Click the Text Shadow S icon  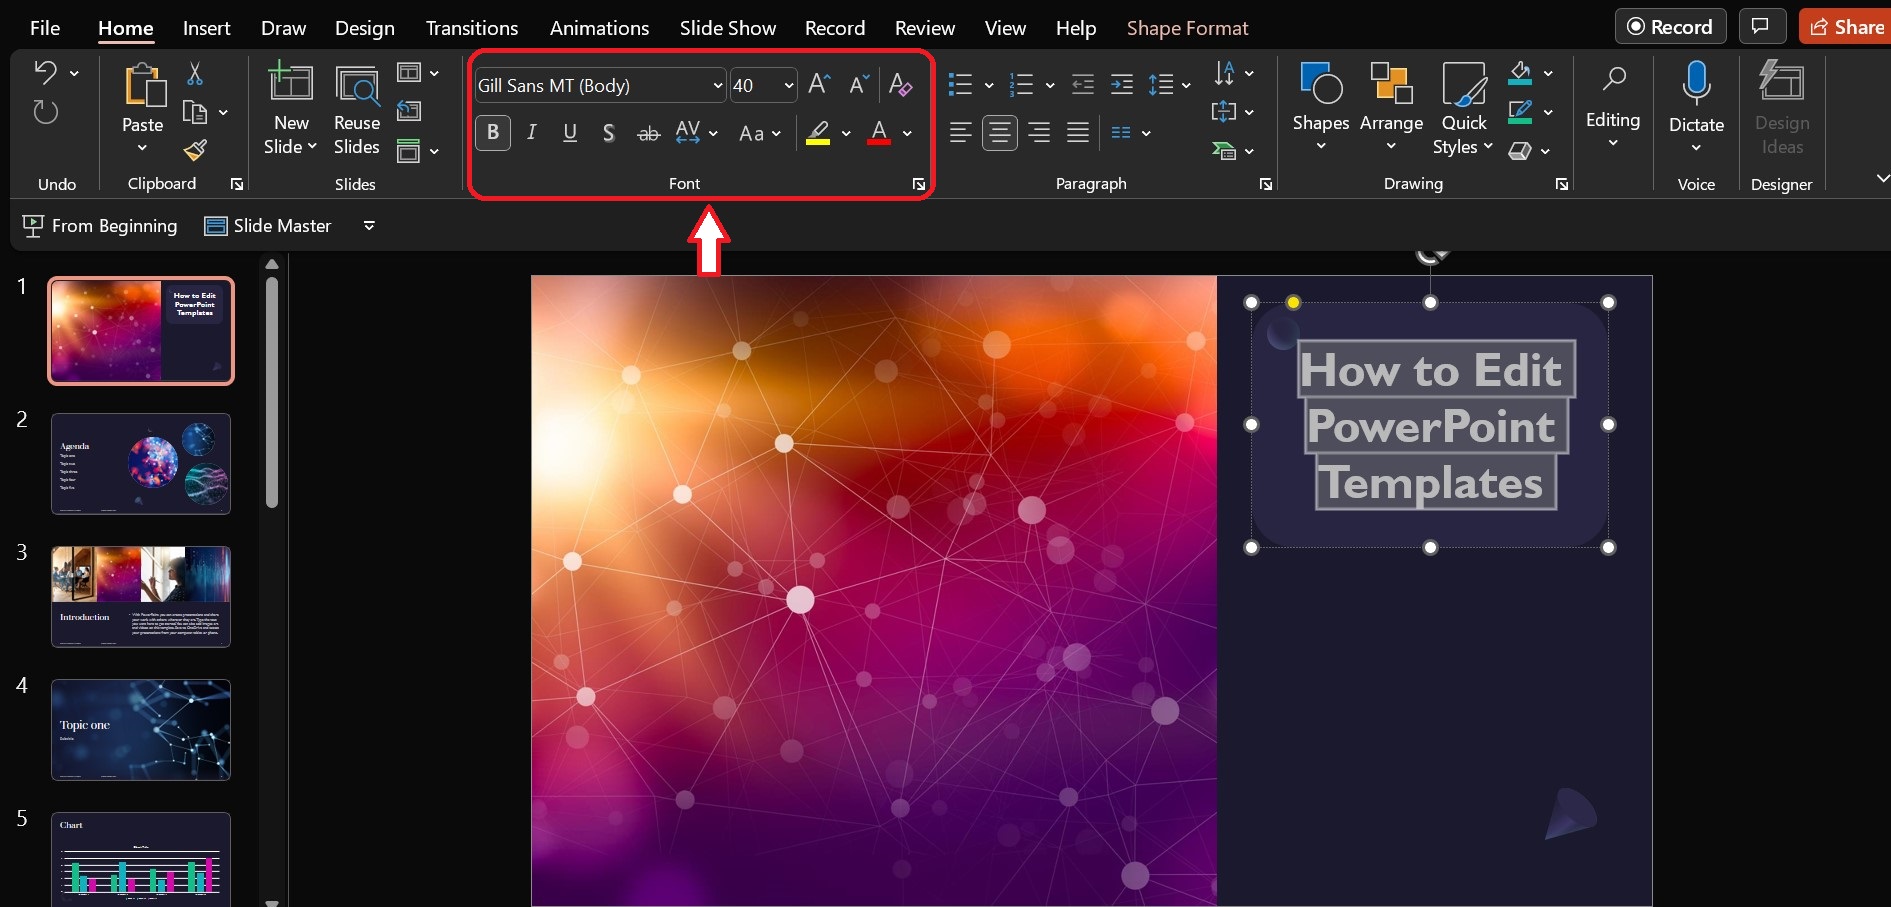tap(608, 133)
